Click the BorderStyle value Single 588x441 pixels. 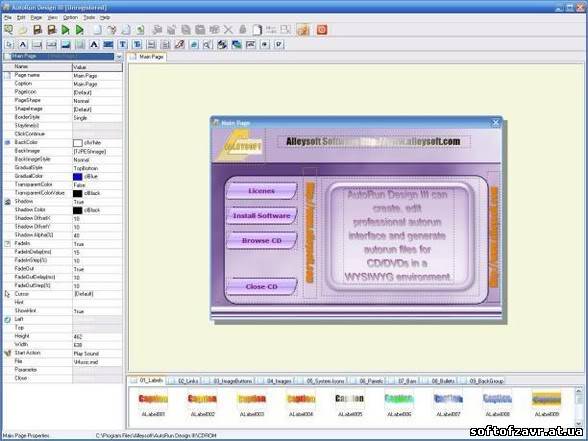(x=97, y=118)
